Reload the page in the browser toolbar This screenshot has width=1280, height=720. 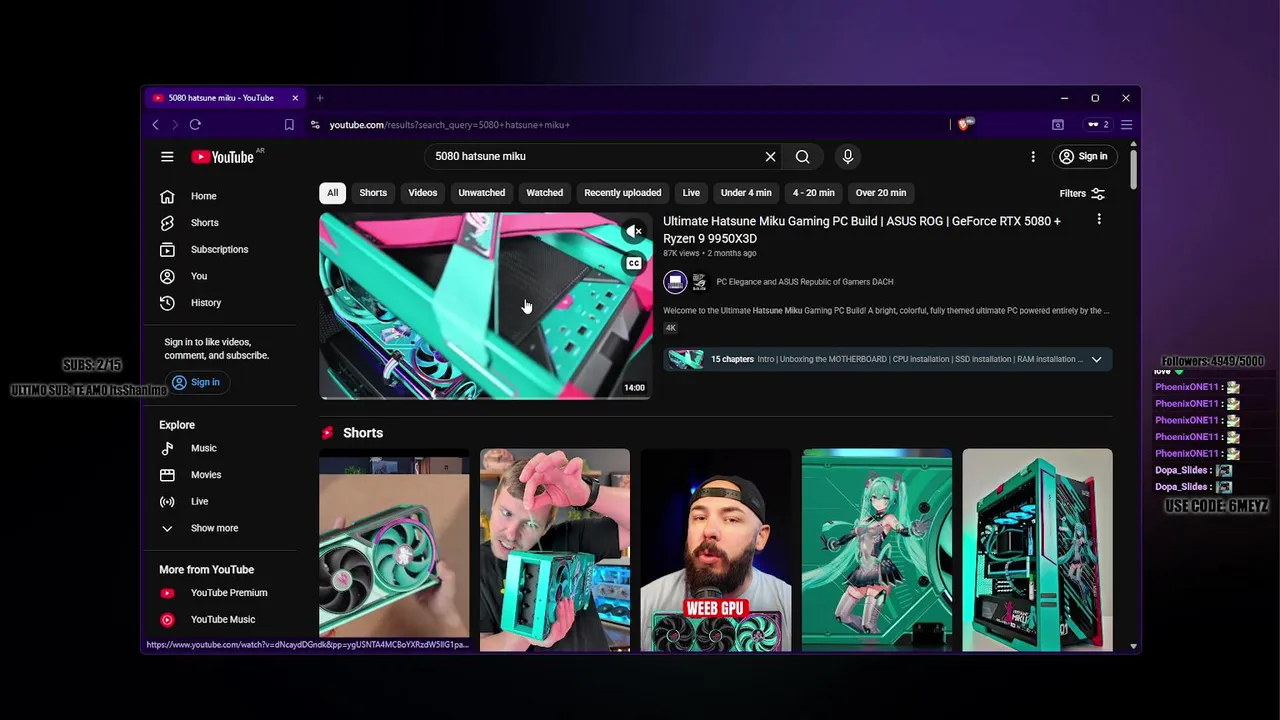[x=195, y=125]
